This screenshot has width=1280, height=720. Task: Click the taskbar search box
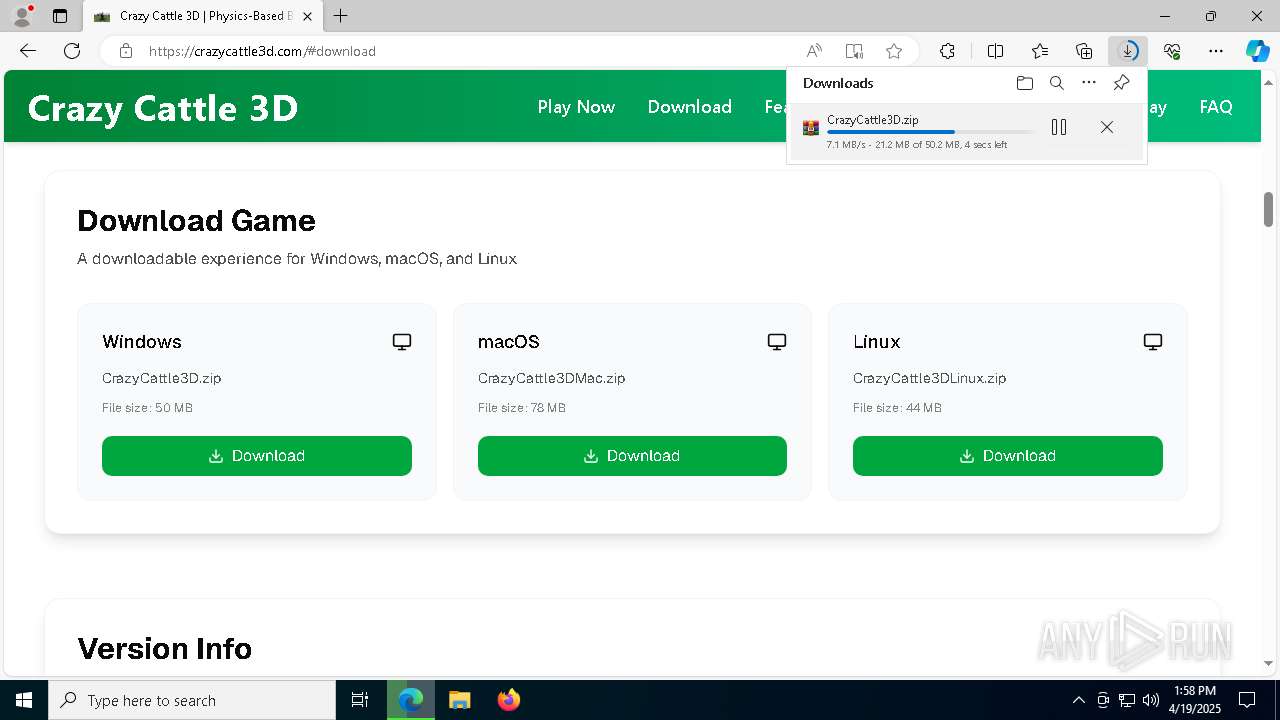[192, 700]
